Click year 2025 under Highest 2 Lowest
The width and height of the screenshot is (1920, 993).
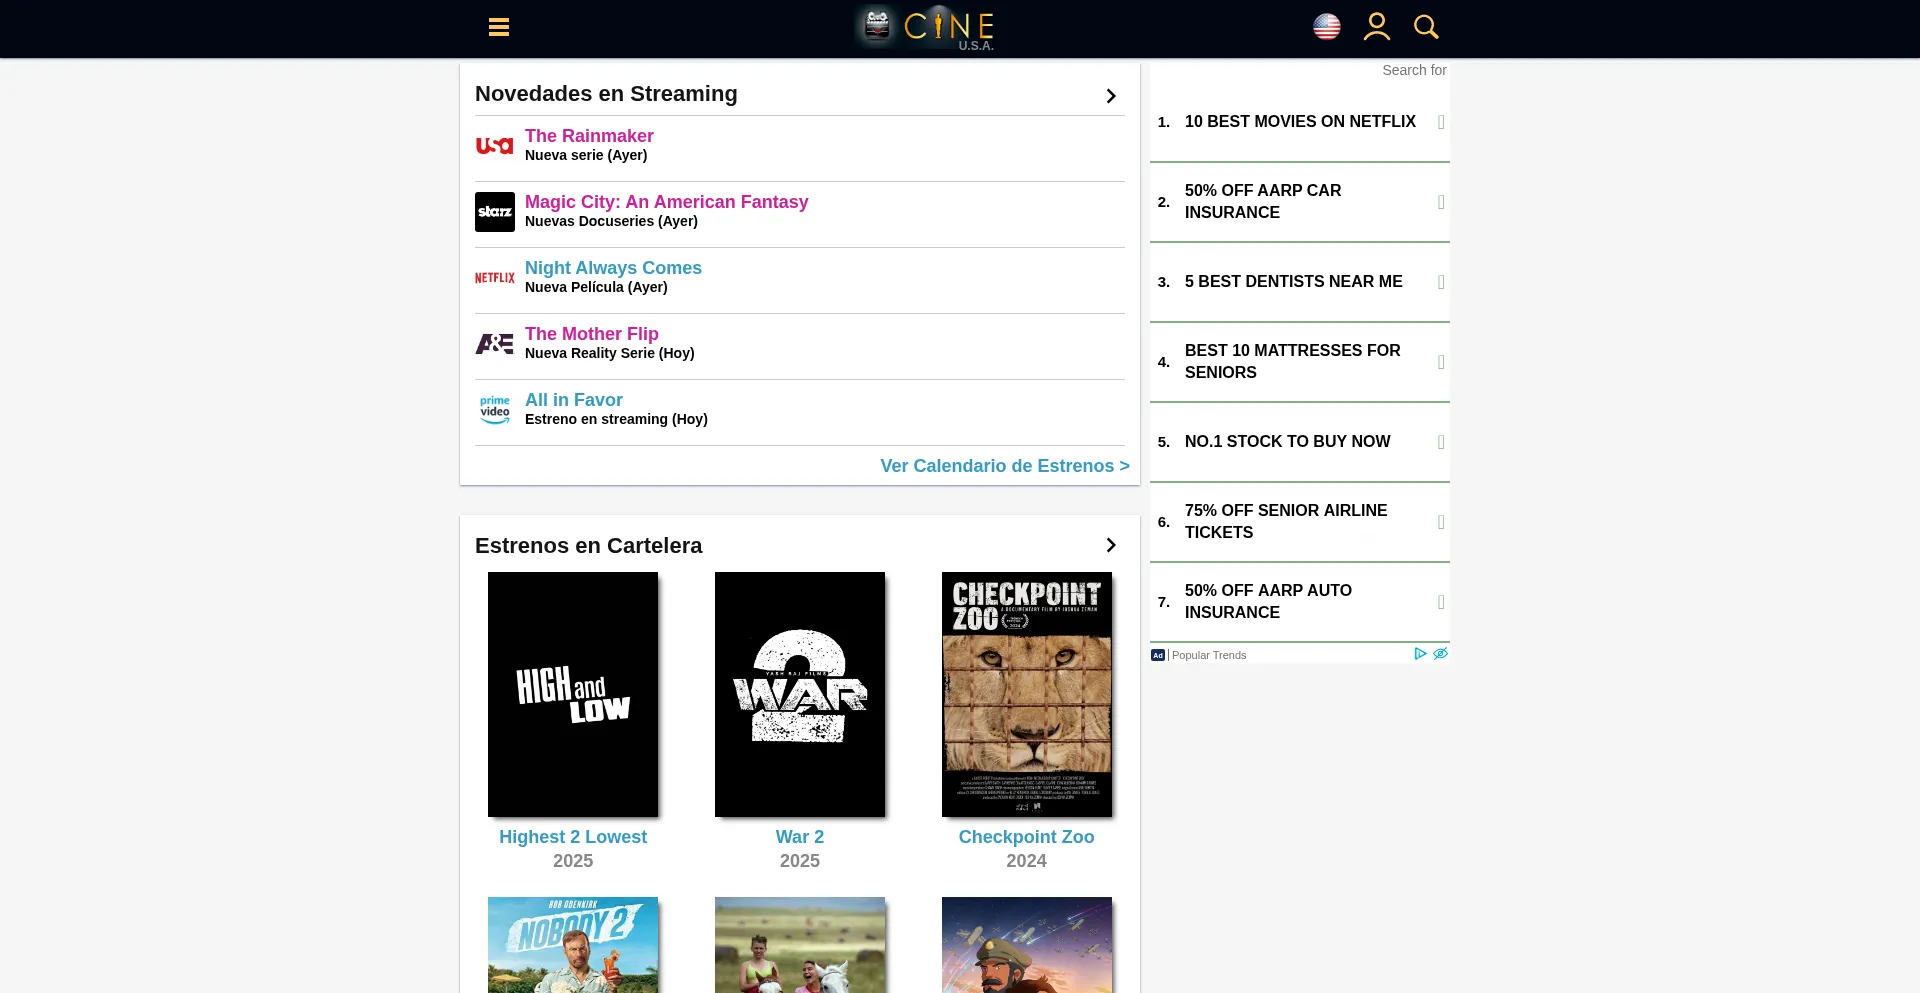[573, 861]
